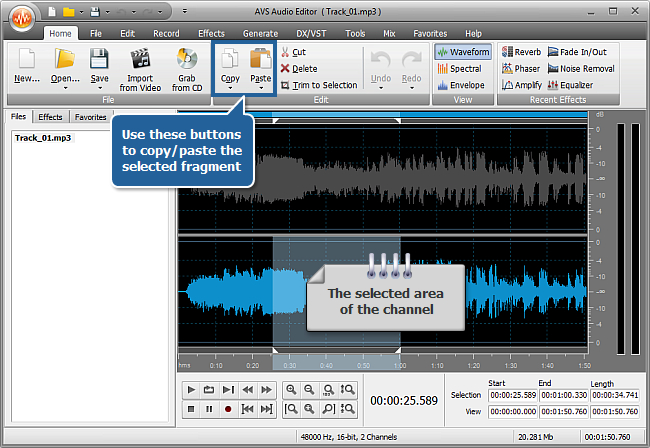Image resolution: width=650 pixels, height=448 pixels.
Task: Click the Save floppy disk icon
Action: pos(99,58)
